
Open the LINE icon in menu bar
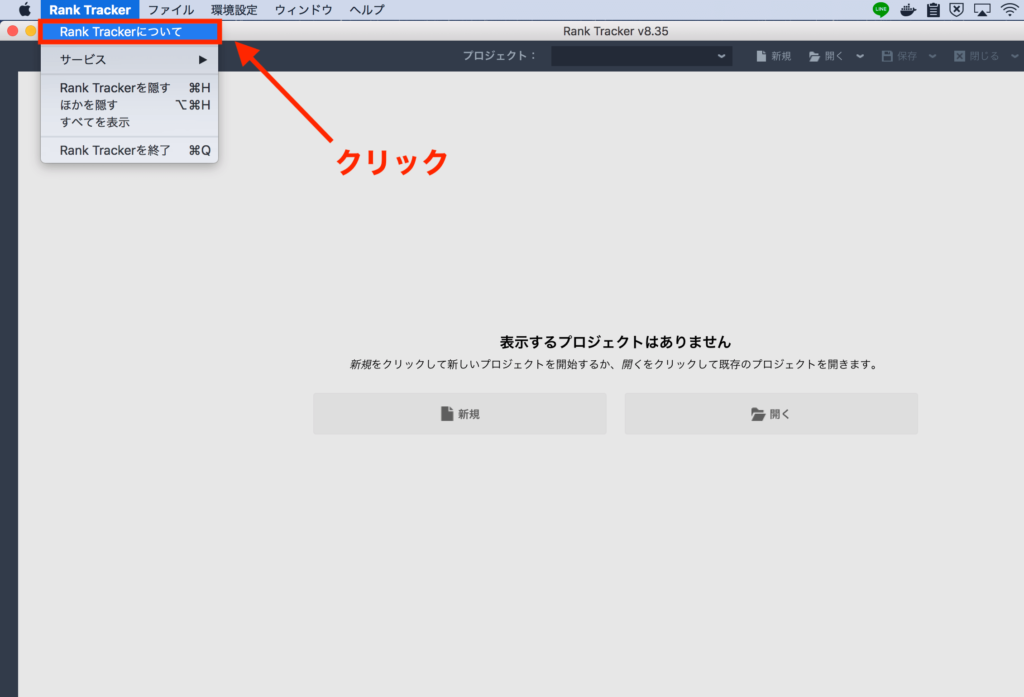point(881,9)
